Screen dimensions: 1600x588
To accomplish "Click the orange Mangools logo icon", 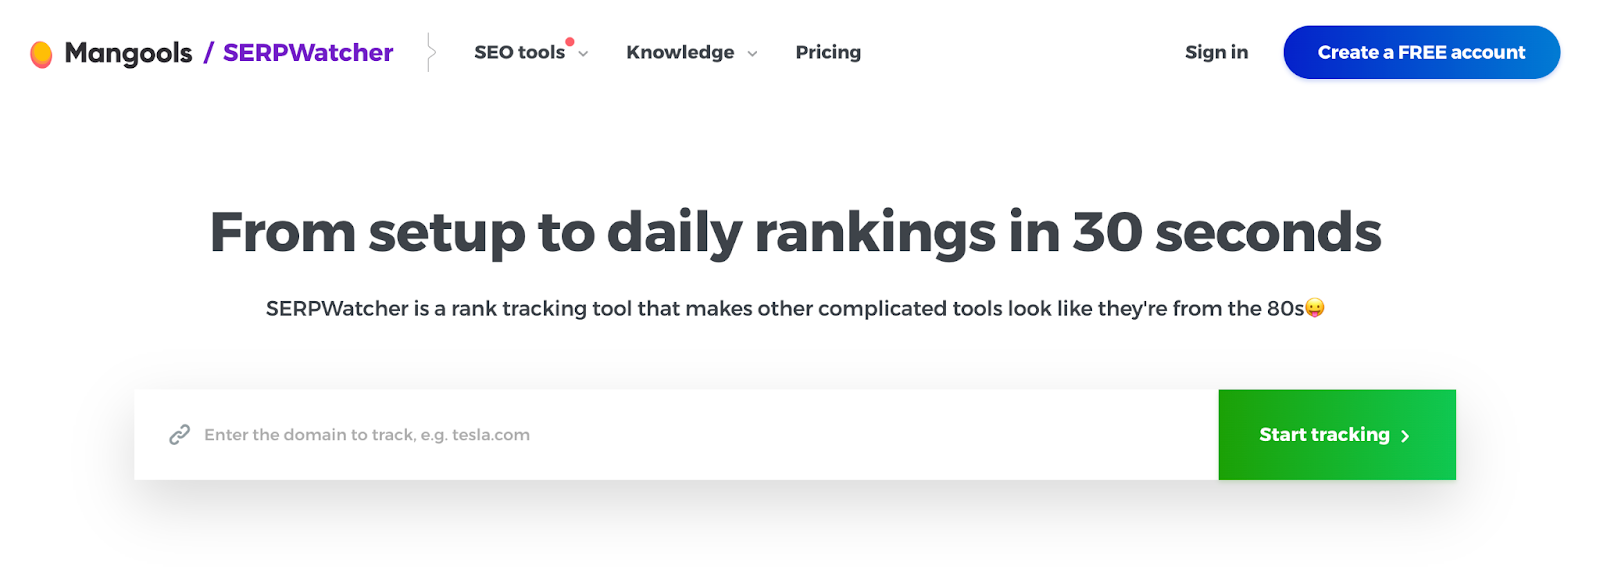I will [x=41, y=54].
